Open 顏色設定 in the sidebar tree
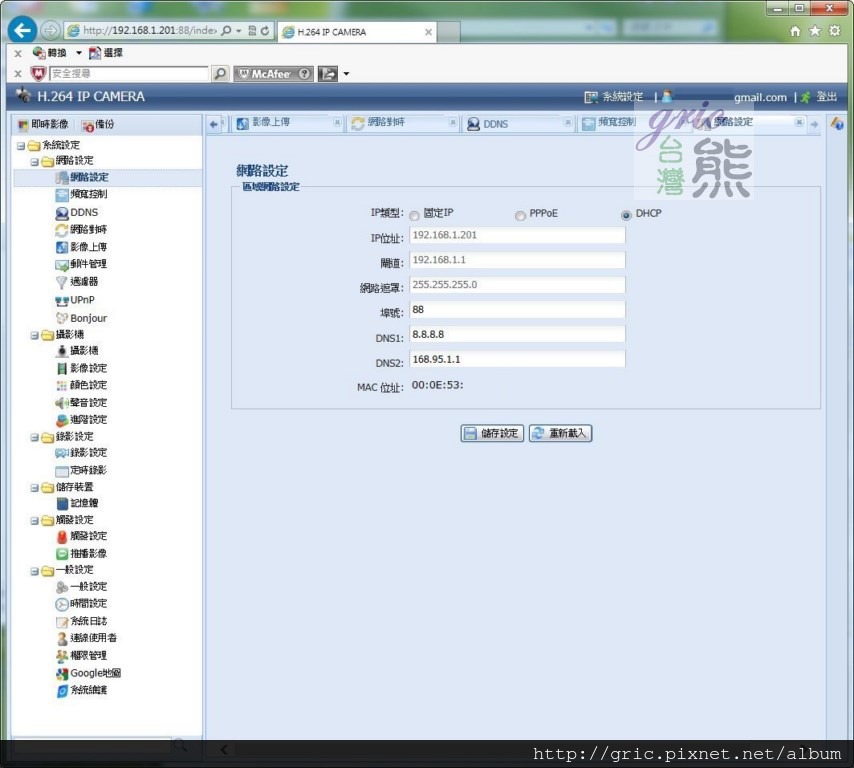Screen dimensions: 854x768 [81, 385]
